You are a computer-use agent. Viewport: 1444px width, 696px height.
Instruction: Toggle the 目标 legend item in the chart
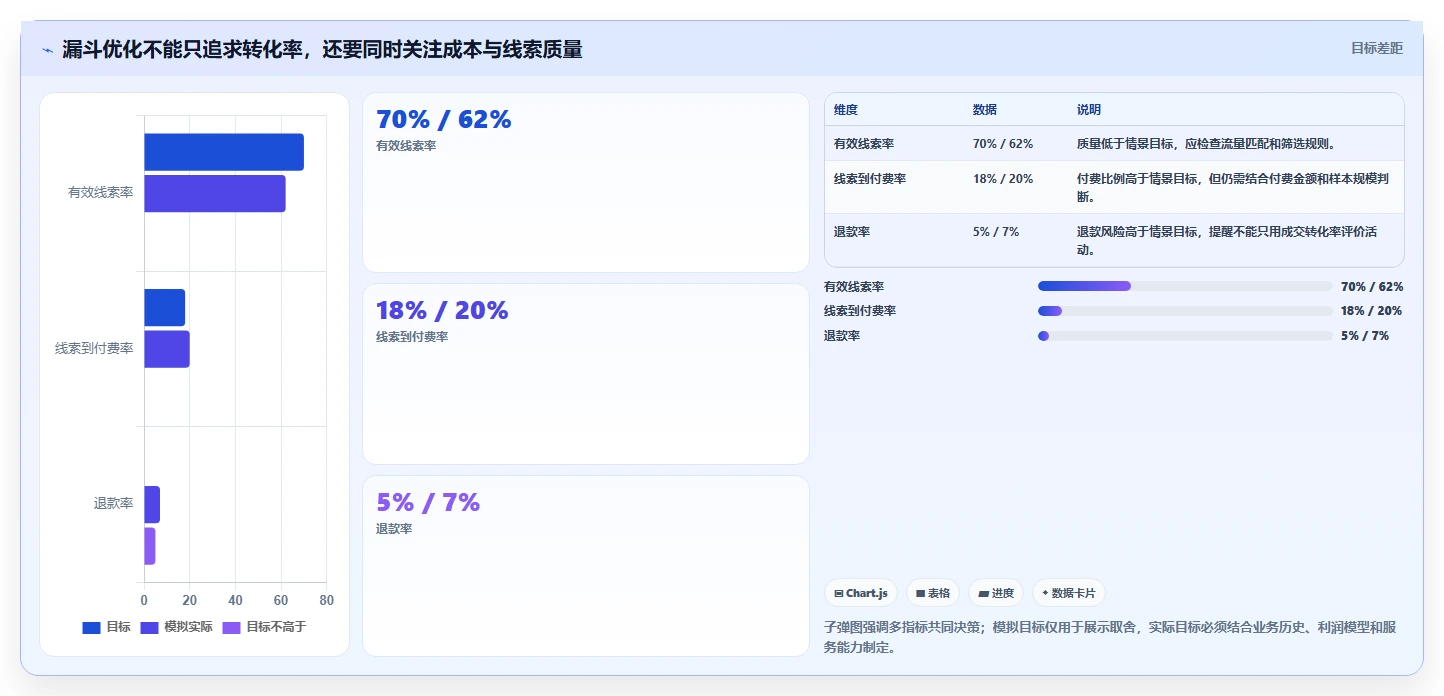click(107, 627)
